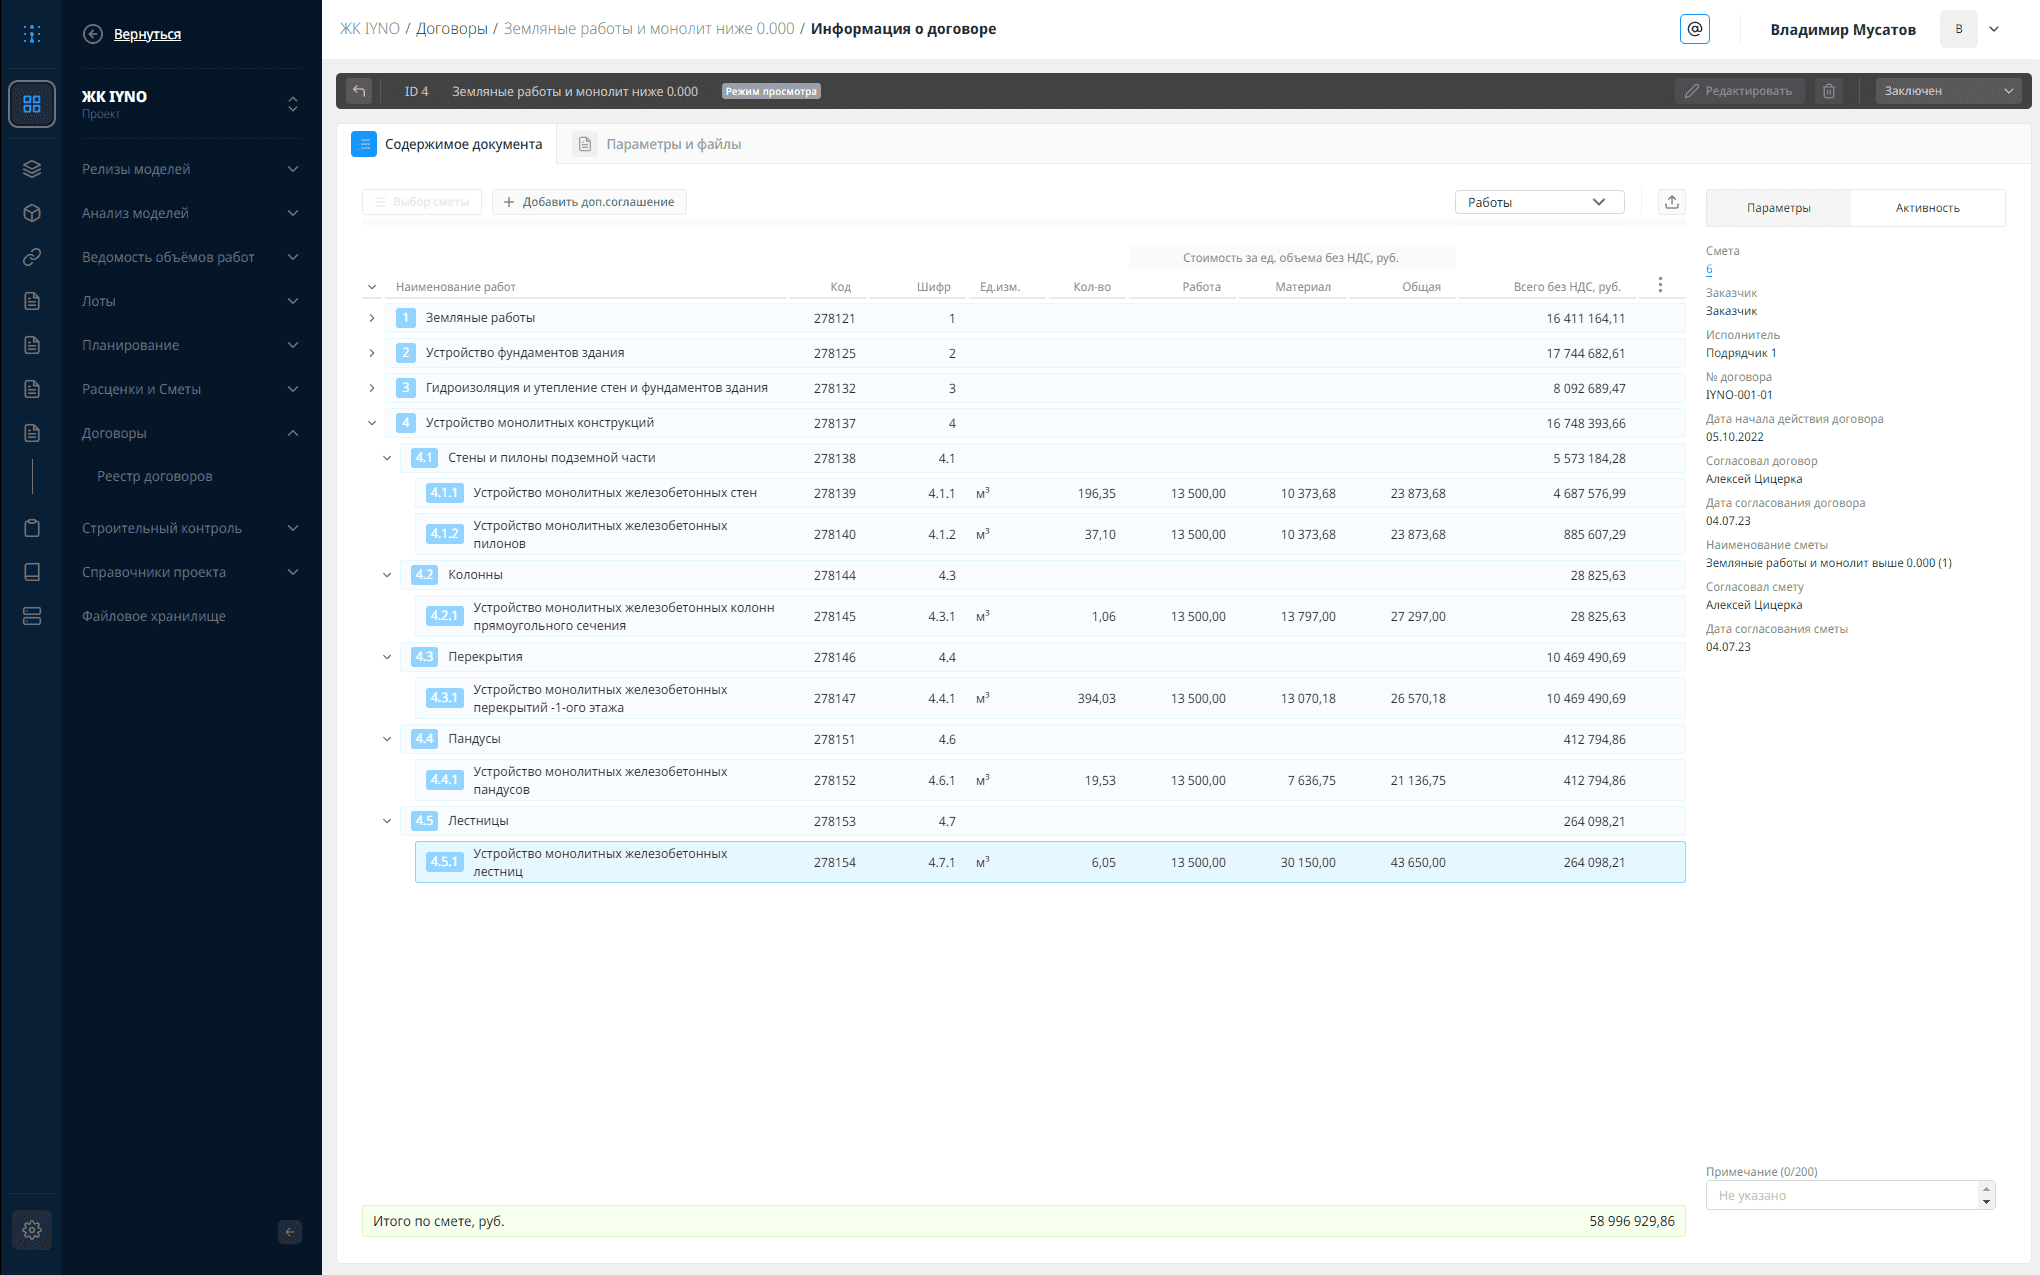Open the user account menu chevron
This screenshot has height=1275, width=2040.
click(x=1994, y=29)
